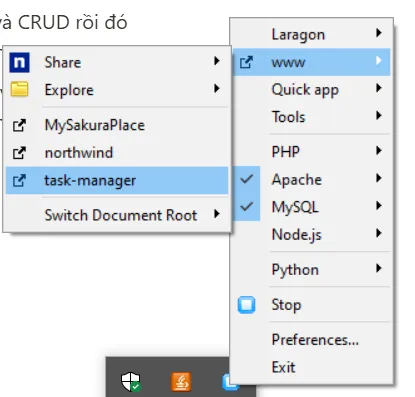Image resolution: width=415 pixels, height=397 pixels.
Task: Expand the Tools submenu arrow
Action: point(378,116)
